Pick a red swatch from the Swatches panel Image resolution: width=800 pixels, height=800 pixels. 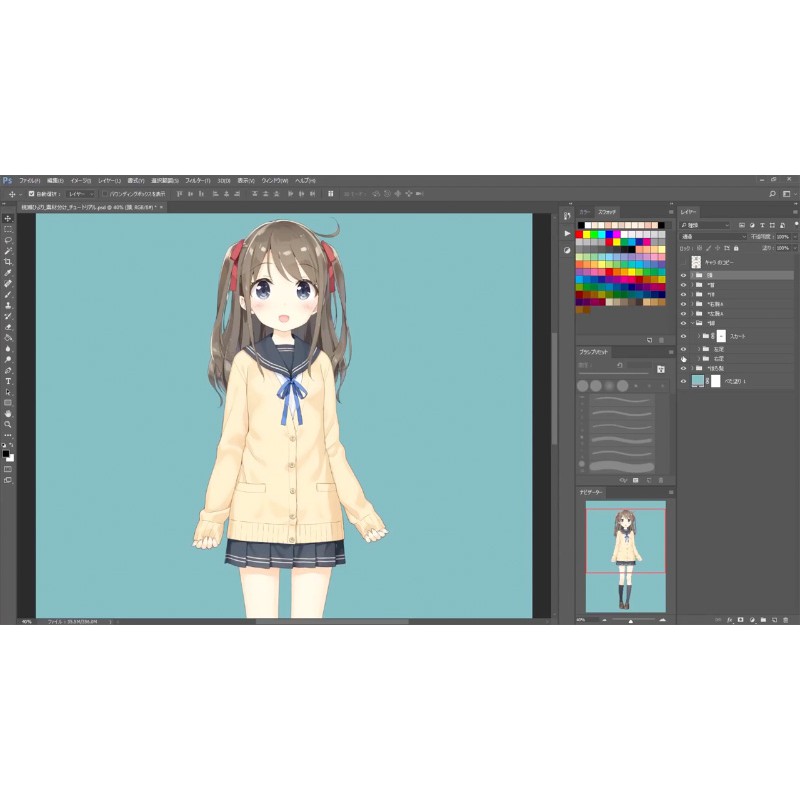click(579, 232)
